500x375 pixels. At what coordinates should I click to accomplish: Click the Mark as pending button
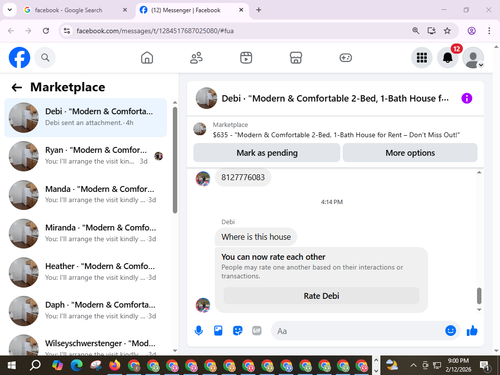tap(267, 153)
